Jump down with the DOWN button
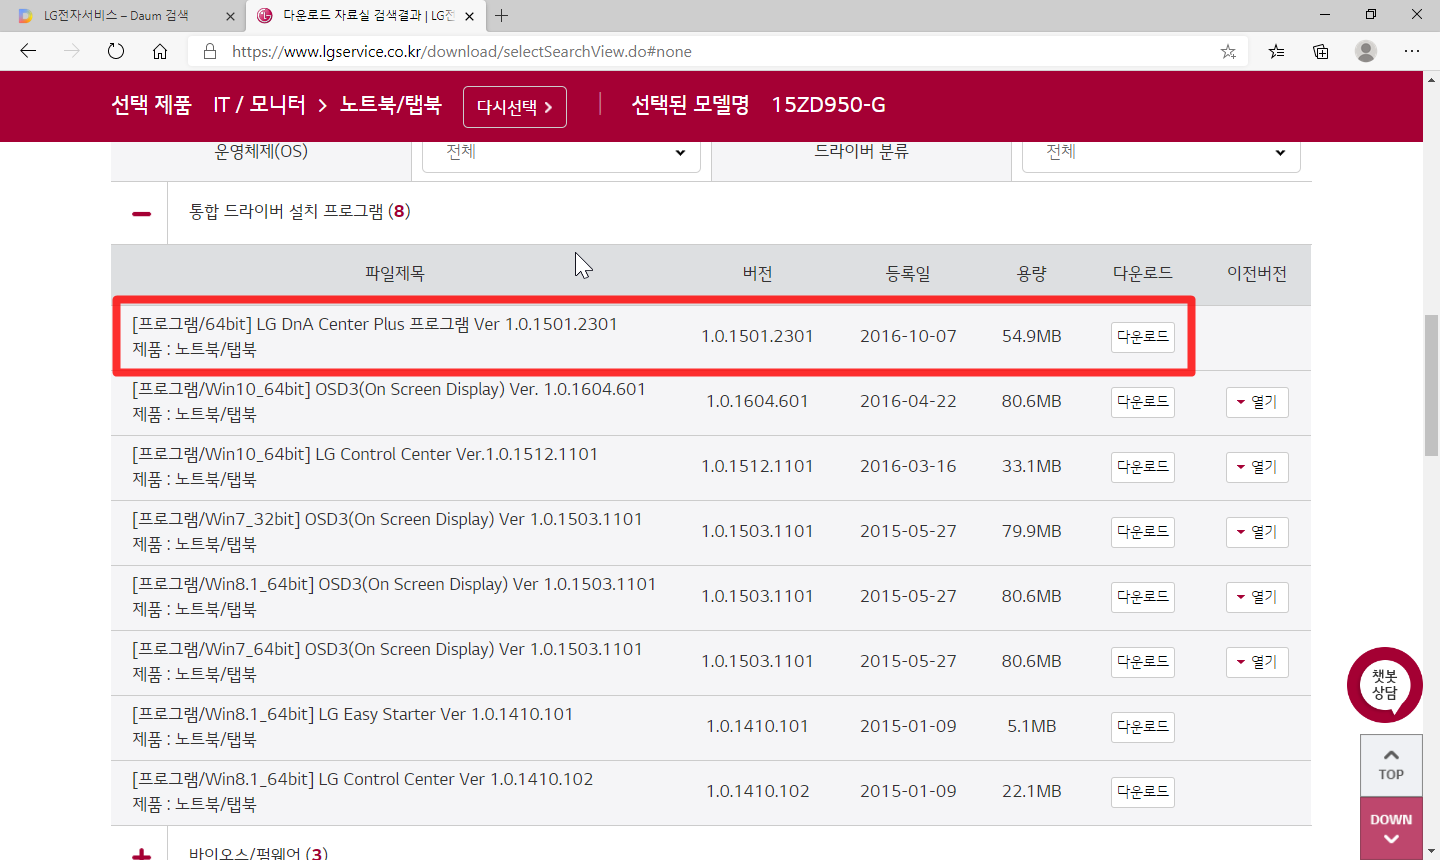Image resolution: width=1440 pixels, height=860 pixels. (x=1391, y=828)
